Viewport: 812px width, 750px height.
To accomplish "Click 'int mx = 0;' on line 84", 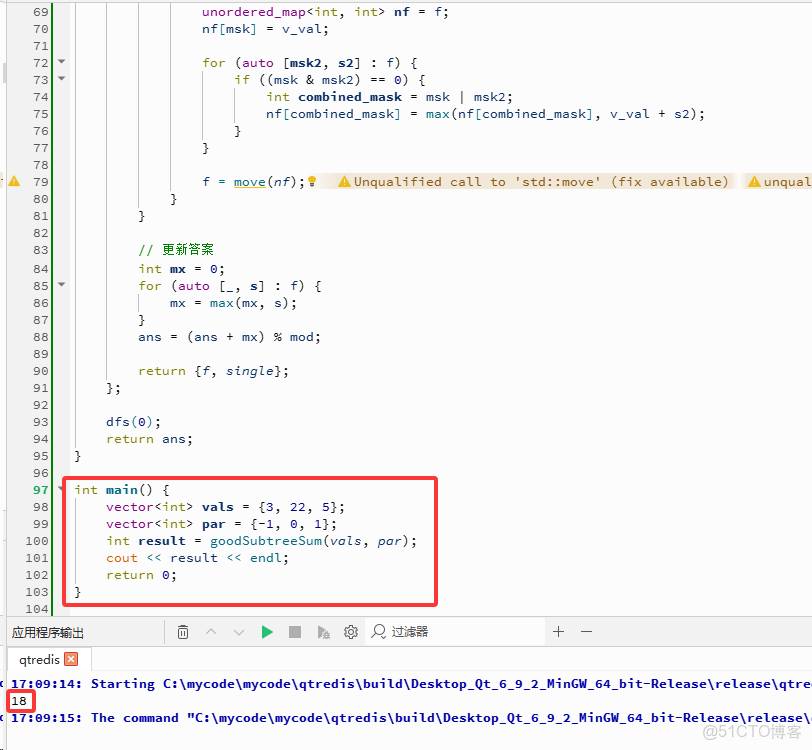I will pyautogui.click(x=181, y=269).
